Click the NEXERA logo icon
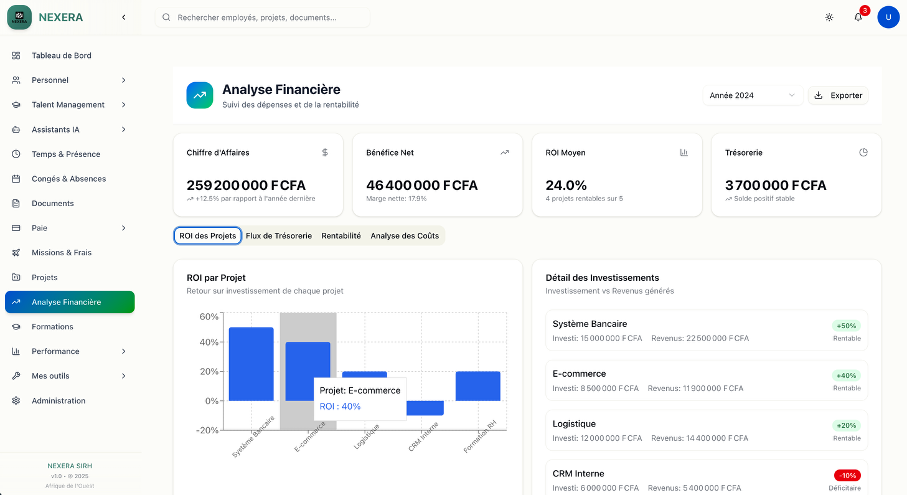 20,17
